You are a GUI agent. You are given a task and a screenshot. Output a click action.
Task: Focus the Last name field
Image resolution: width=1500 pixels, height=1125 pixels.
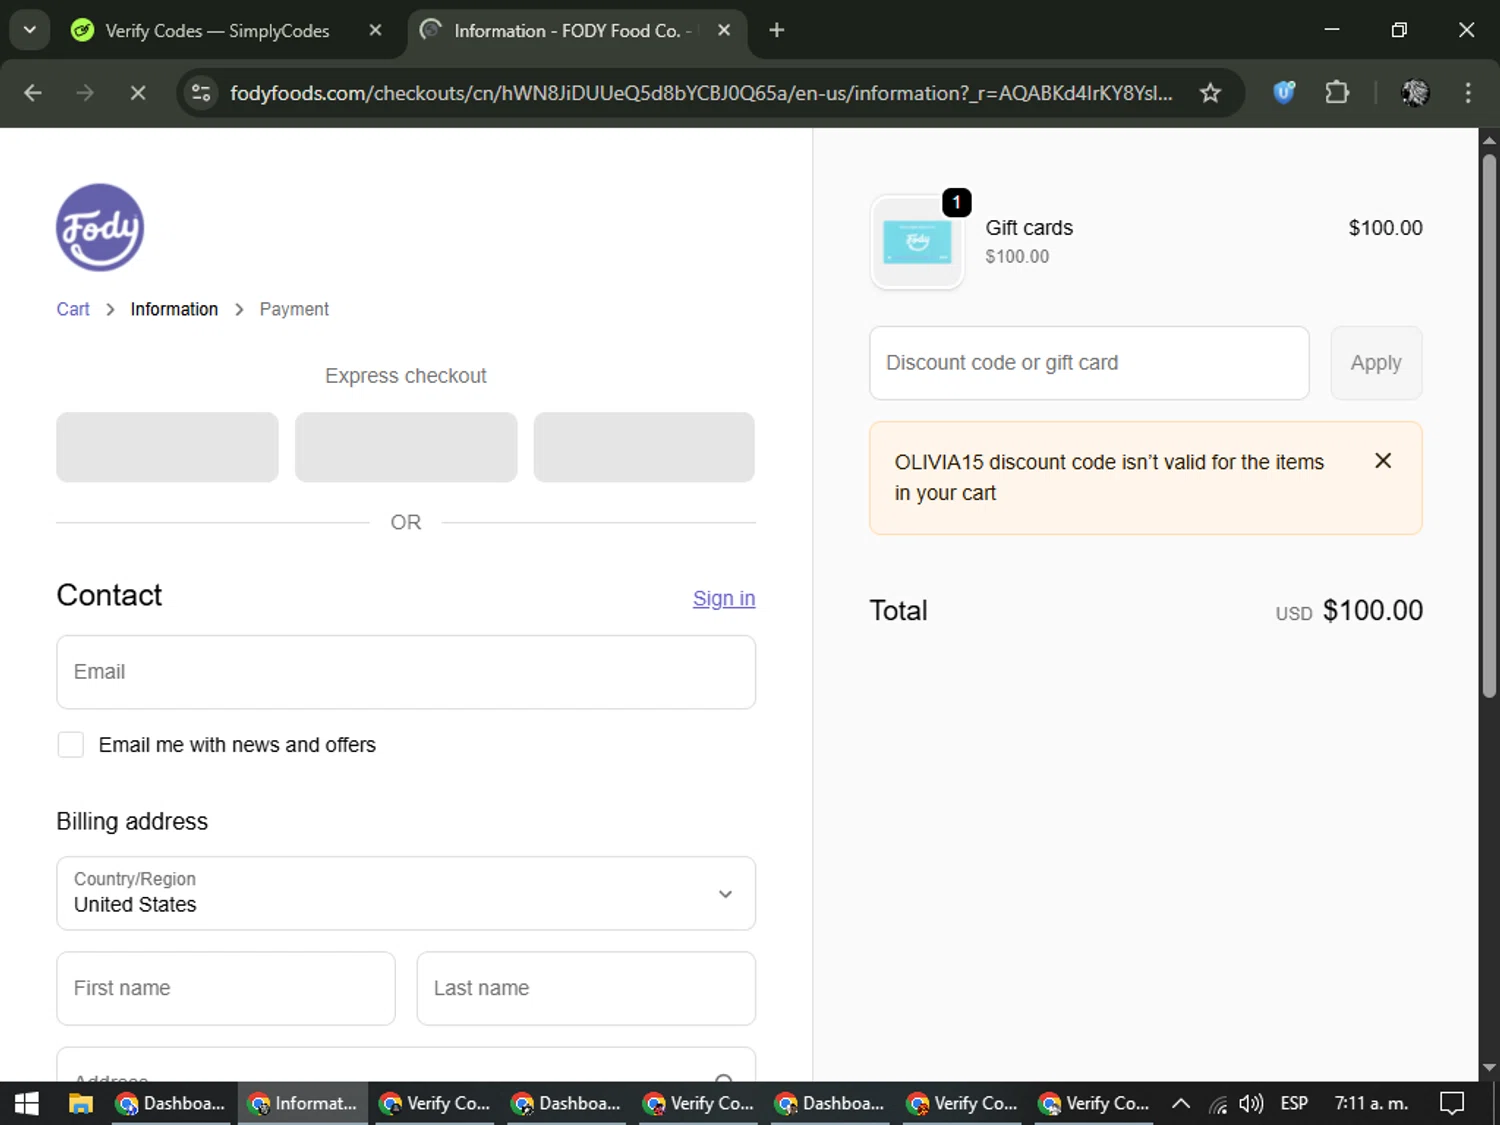pyautogui.click(x=586, y=988)
